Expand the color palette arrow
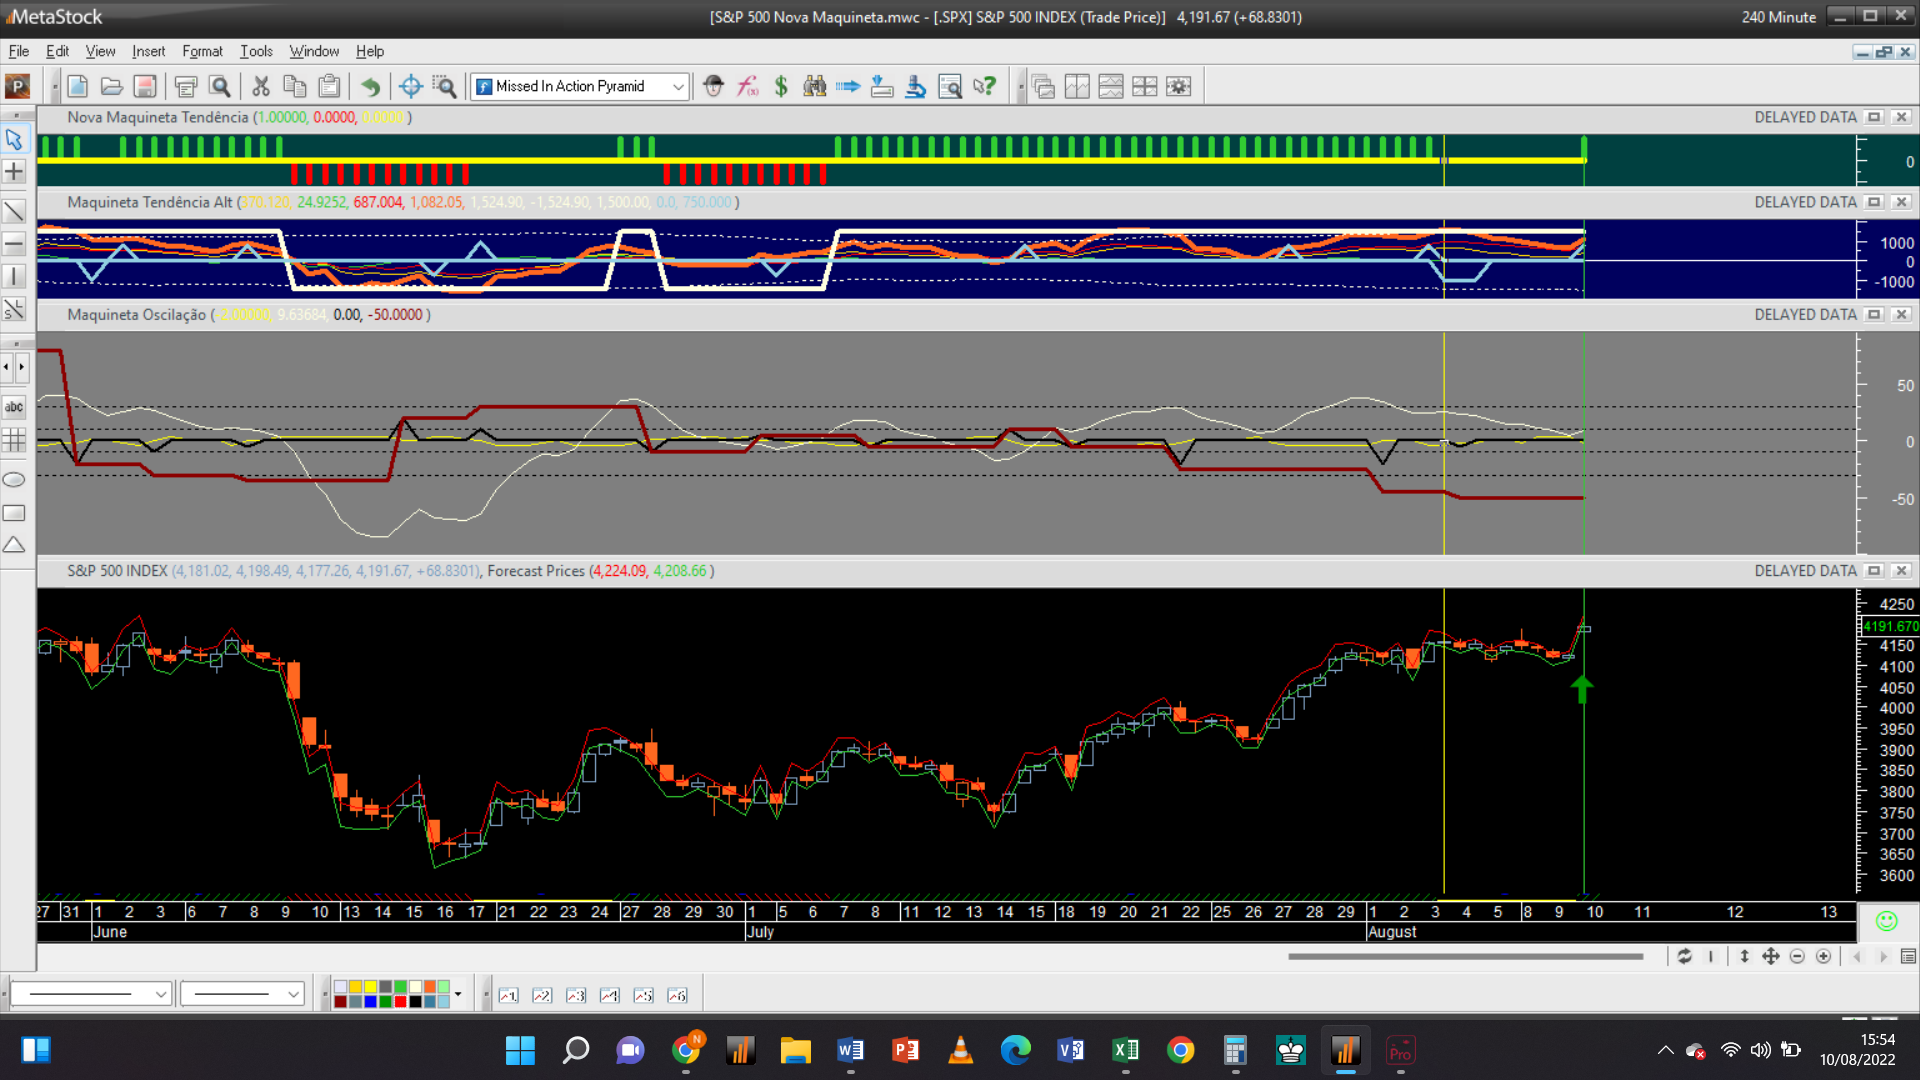 (x=458, y=994)
